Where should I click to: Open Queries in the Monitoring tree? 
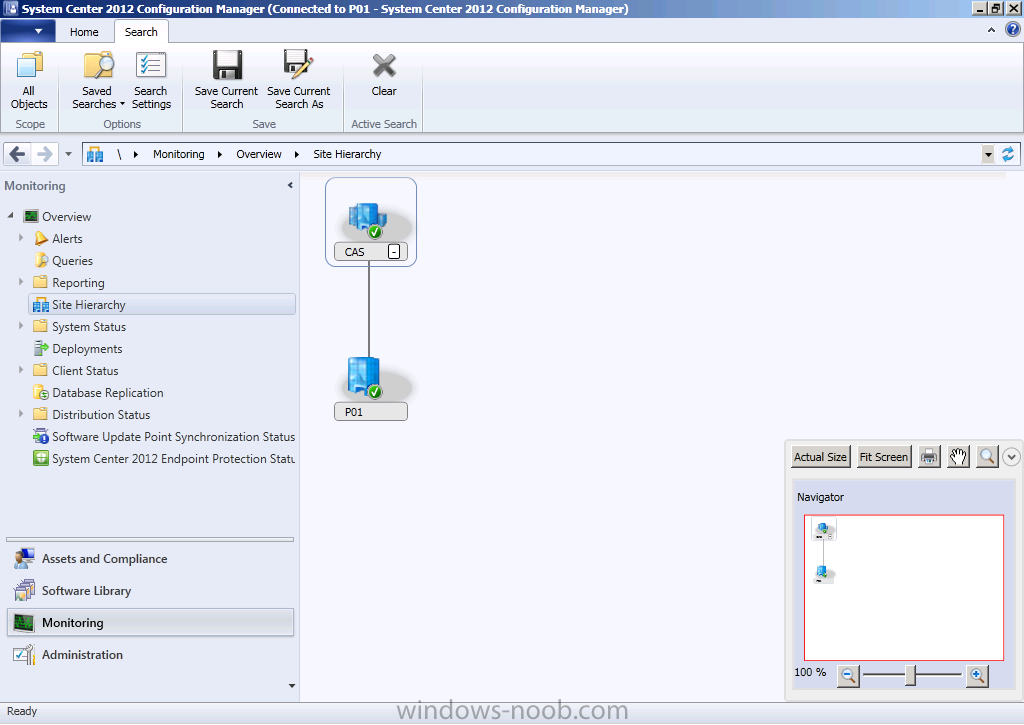72,261
